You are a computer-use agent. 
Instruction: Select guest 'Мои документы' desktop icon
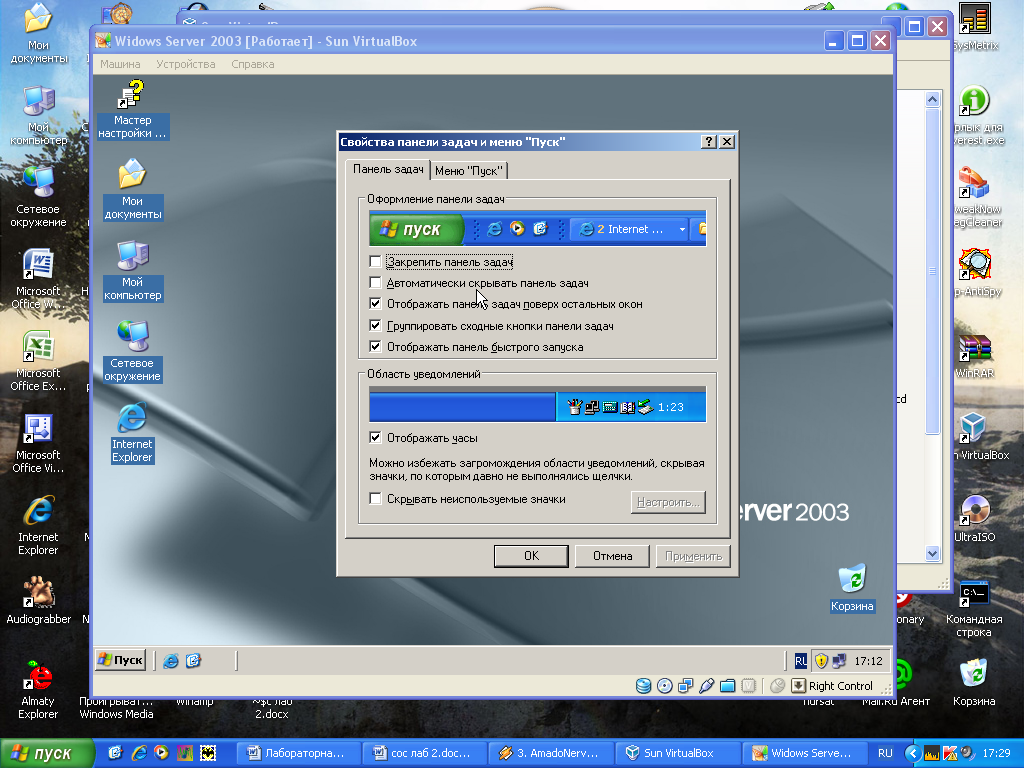pos(132,189)
